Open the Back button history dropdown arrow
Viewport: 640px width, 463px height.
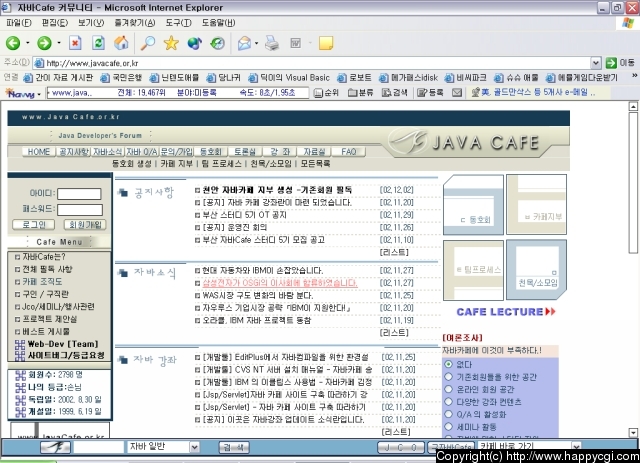[28, 43]
